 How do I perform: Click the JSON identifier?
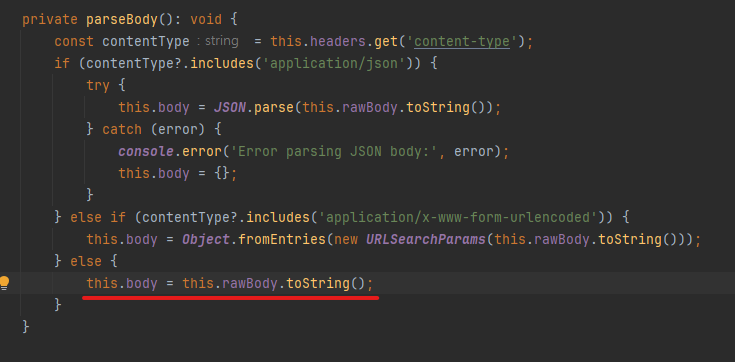[x=230, y=107]
